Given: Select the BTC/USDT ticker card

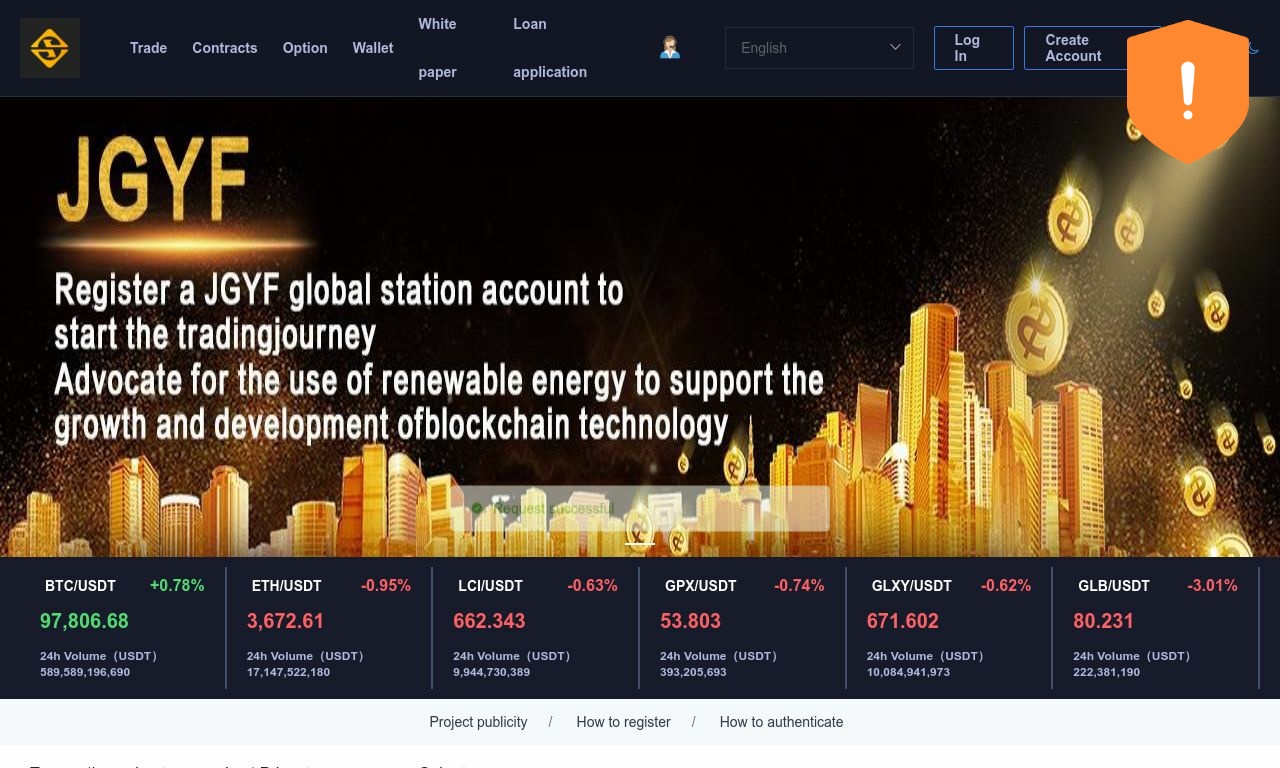Looking at the screenshot, I should pyautogui.click(x=123, y=628).
